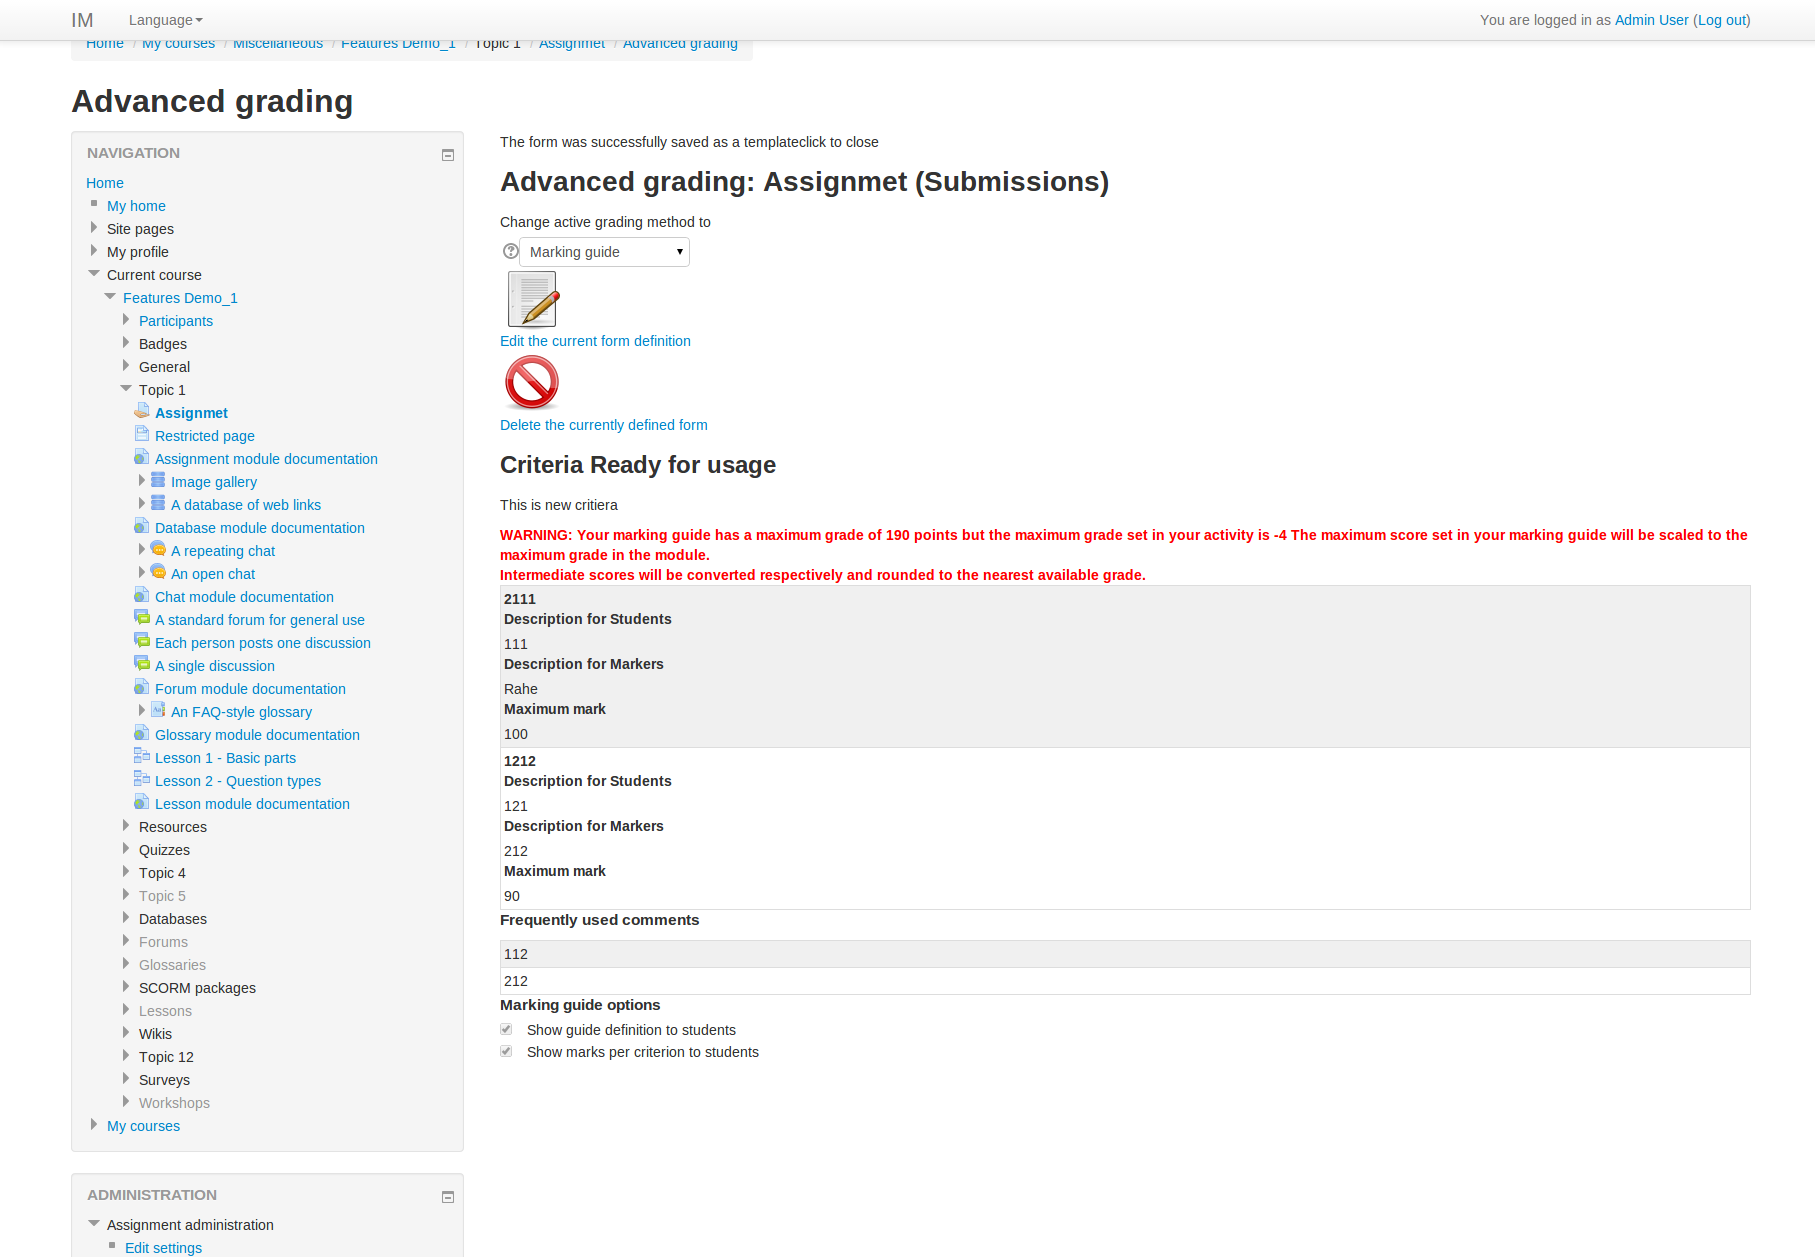The width and height of the screenshot is (1815, 1257).
Task: Click the Assignmet activity icon
Action: click(x=142, y=411)
